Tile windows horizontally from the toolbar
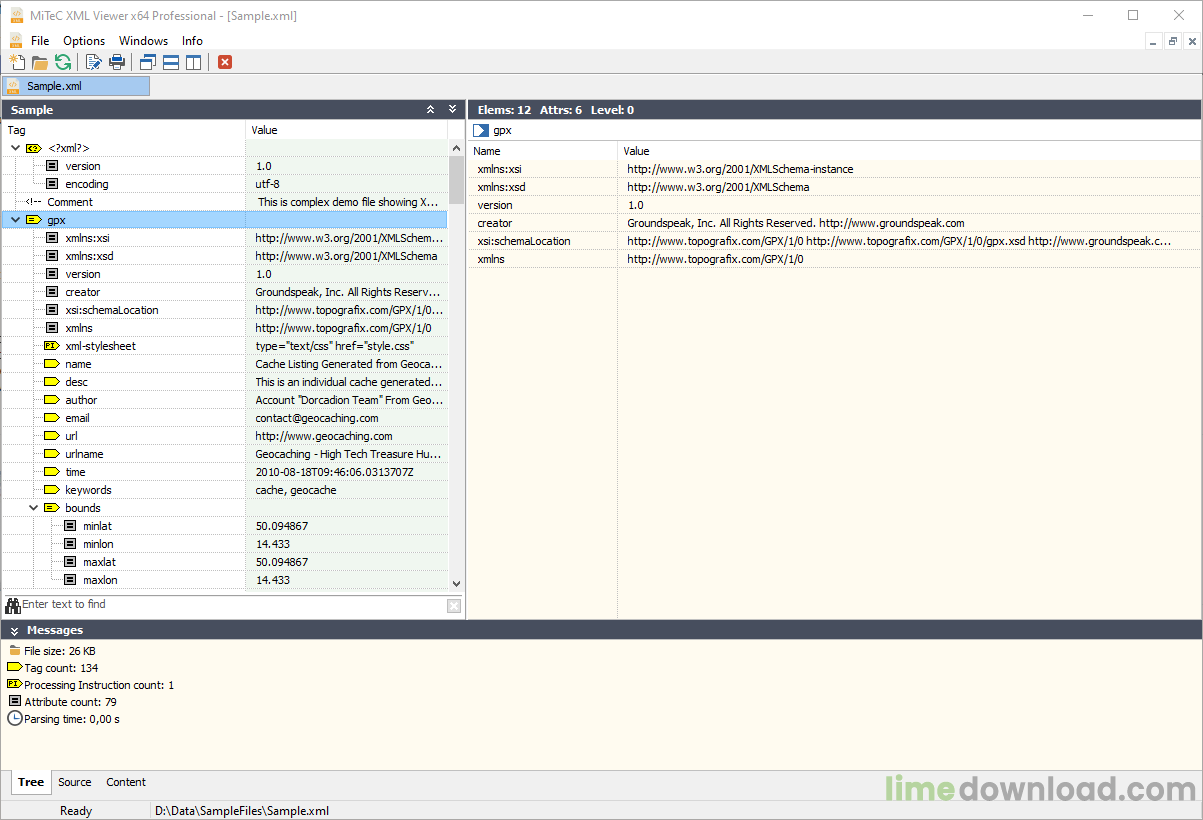 tap(170, 62)
